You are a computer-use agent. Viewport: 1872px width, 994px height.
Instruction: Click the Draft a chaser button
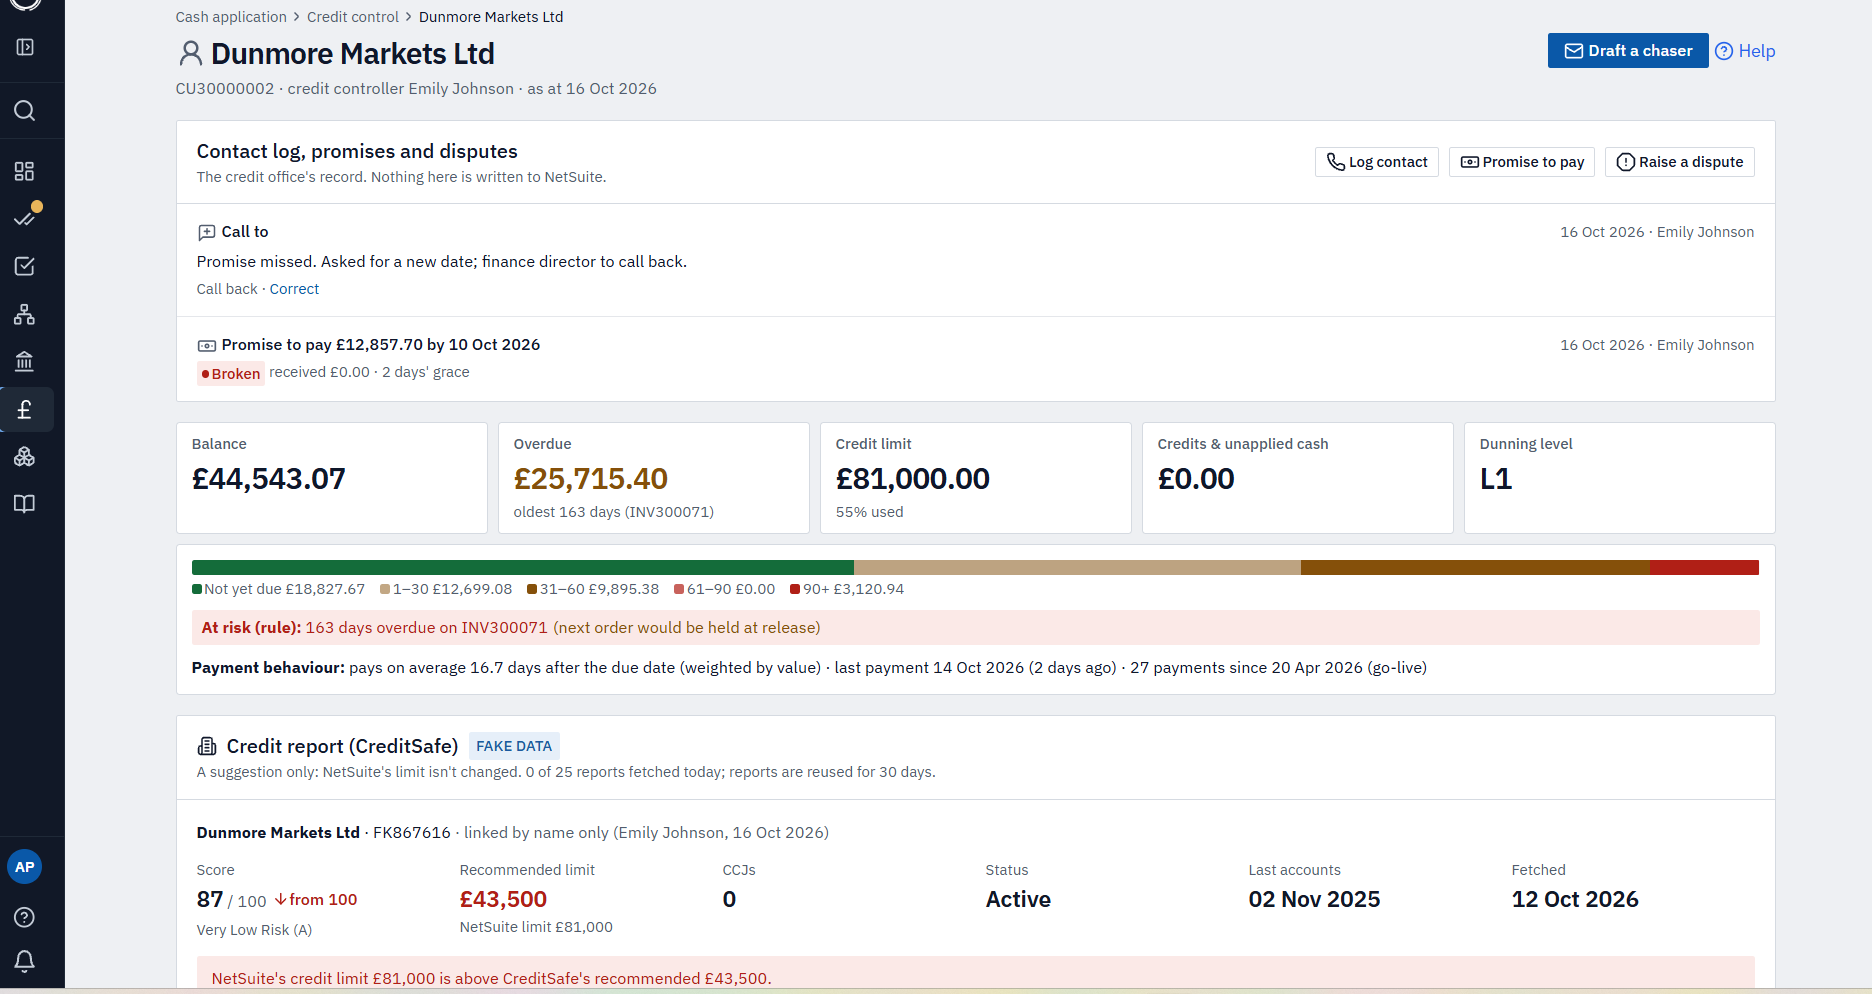coord(1628,51)
